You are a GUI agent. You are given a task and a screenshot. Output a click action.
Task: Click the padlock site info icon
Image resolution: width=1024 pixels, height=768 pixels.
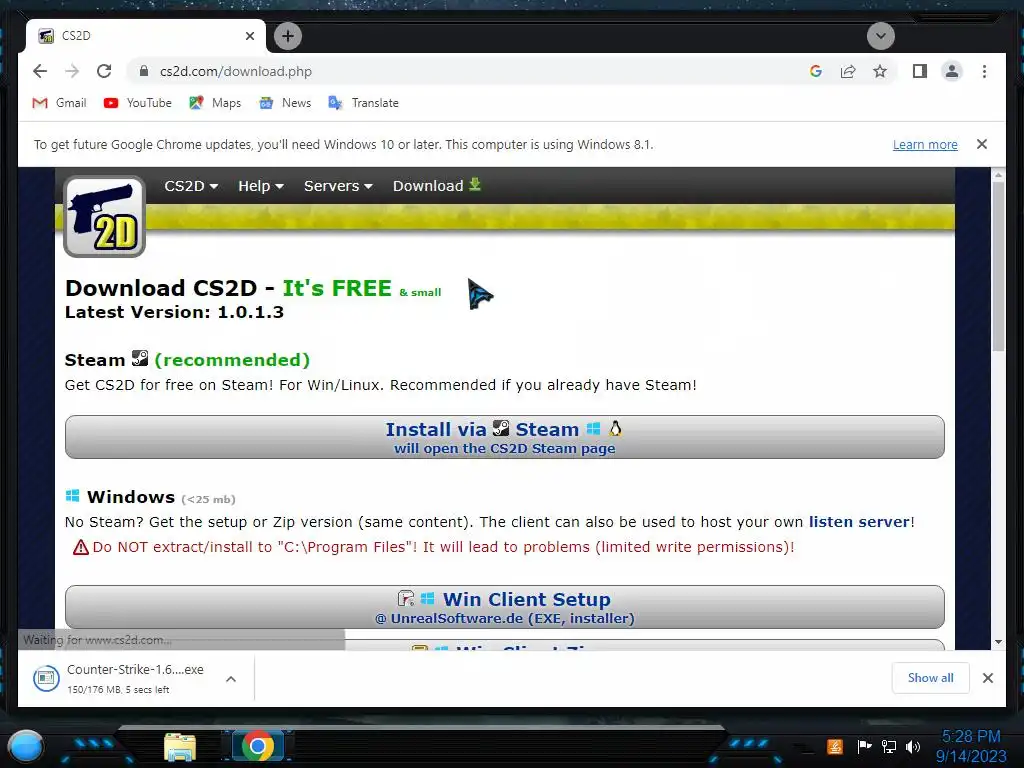(144, 71)
